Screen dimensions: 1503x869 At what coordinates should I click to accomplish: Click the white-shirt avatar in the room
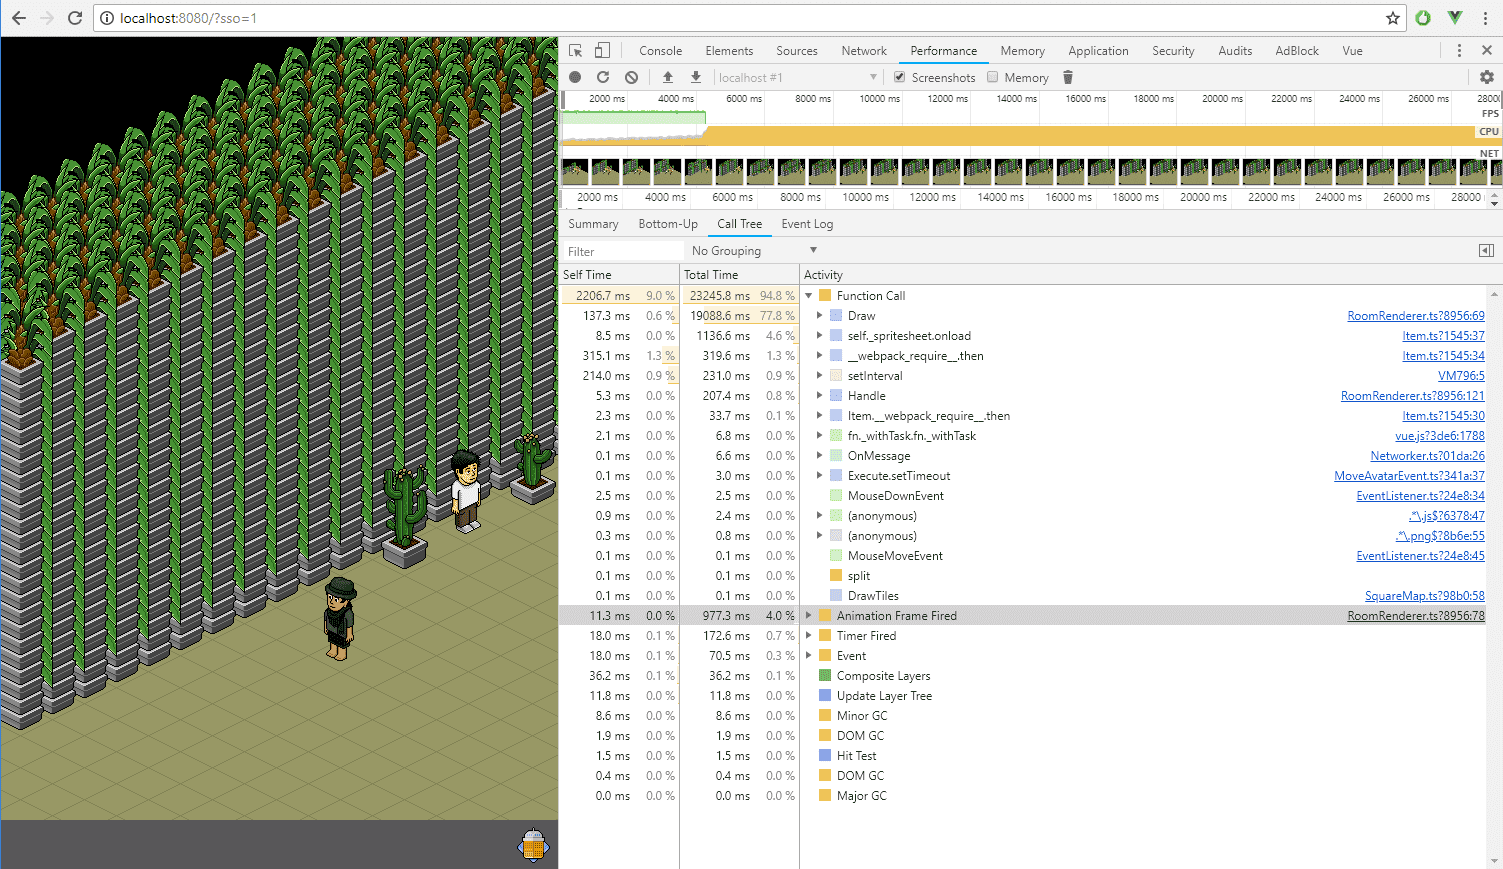465,490
